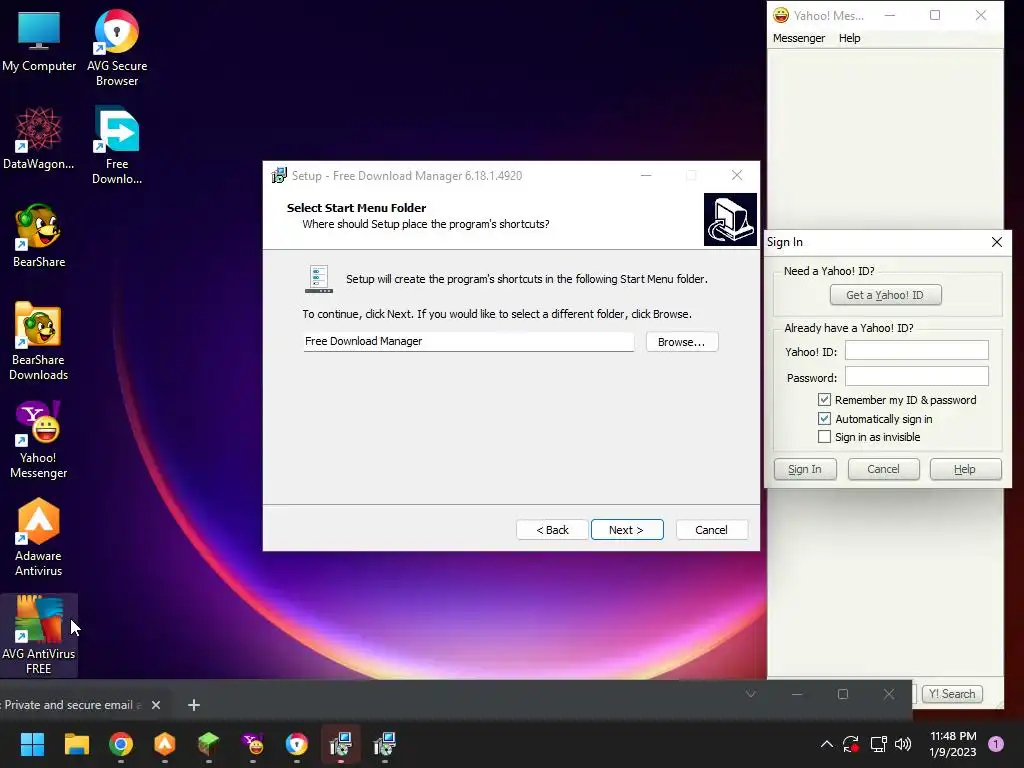
Task: Open BearShare Downloads folder shortcut
Action: [39, 341]
